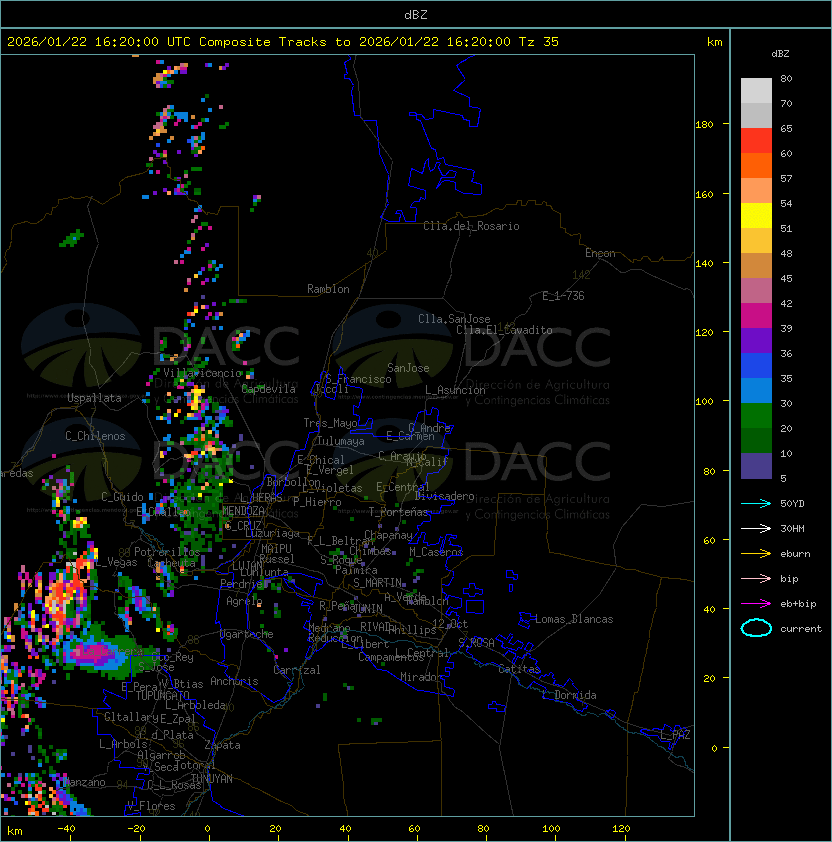Click the 'Tz 35' header value

click(x=539, y=42)
